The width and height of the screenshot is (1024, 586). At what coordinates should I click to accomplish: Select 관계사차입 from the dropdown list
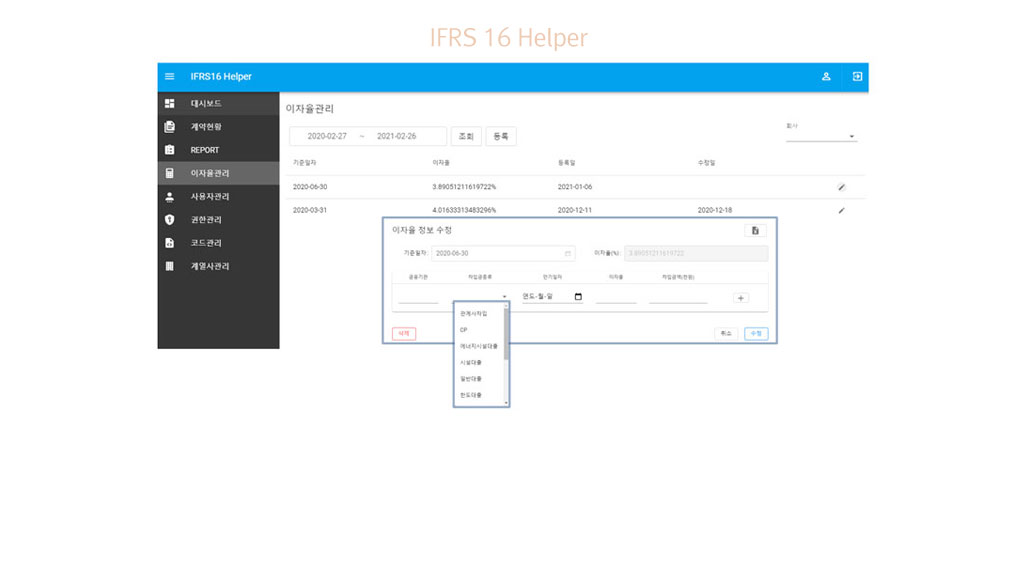(473, 313)
